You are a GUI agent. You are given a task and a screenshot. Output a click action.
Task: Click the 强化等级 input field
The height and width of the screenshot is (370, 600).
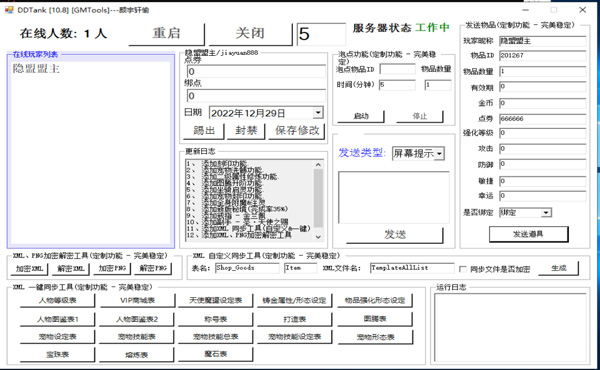(543, 133)
